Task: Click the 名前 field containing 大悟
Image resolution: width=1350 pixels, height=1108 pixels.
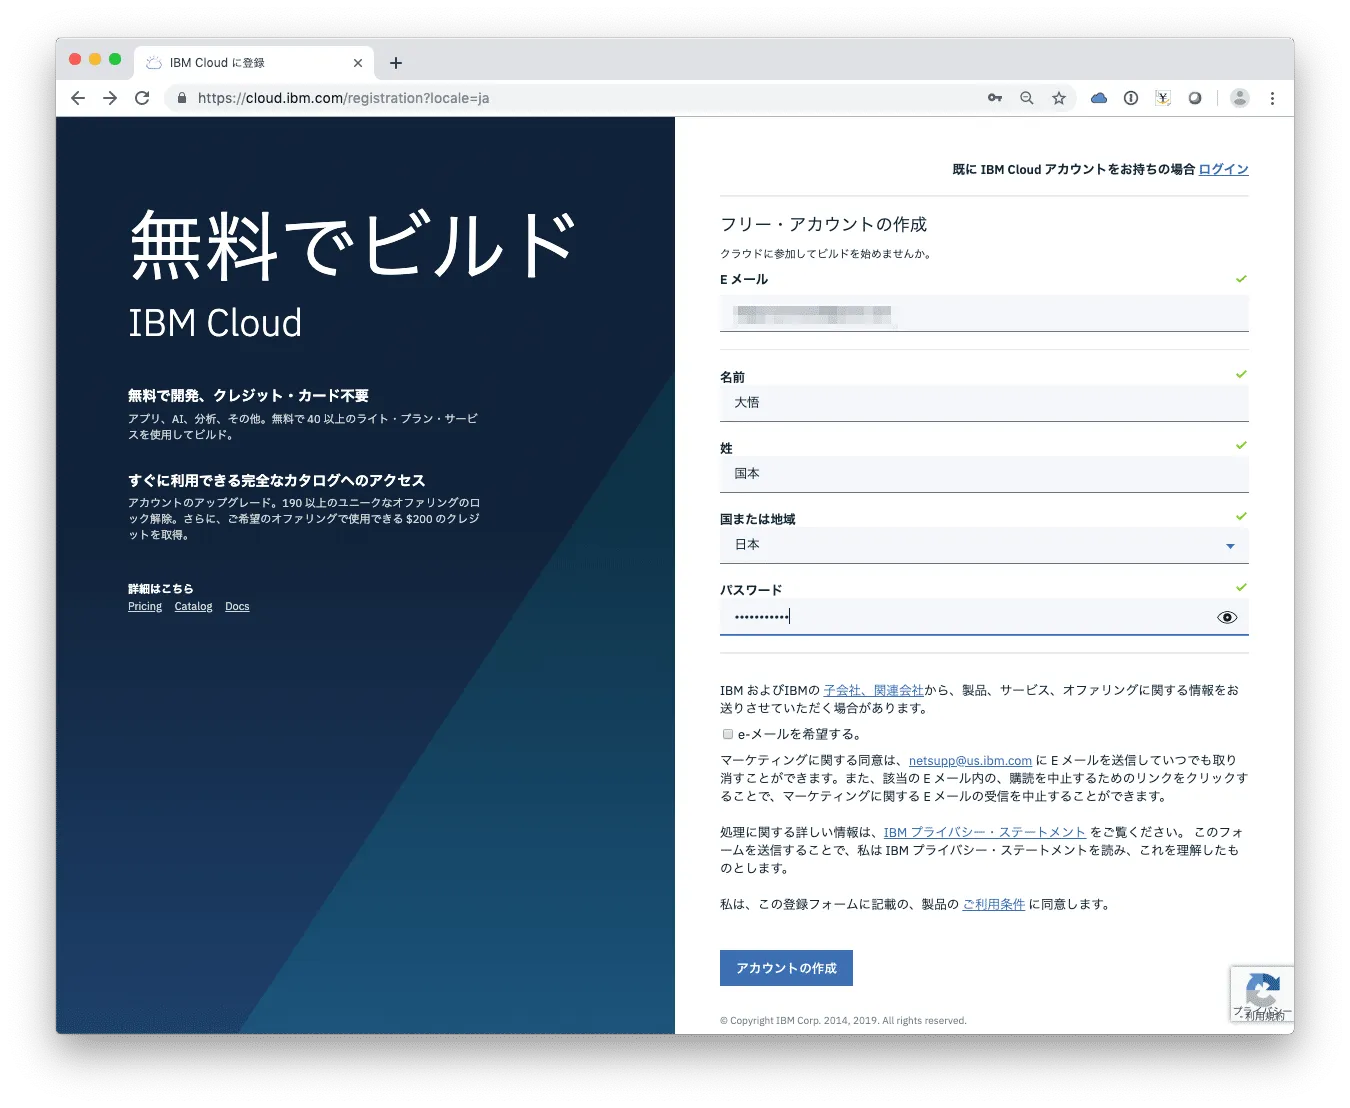Action: [984, 403]
